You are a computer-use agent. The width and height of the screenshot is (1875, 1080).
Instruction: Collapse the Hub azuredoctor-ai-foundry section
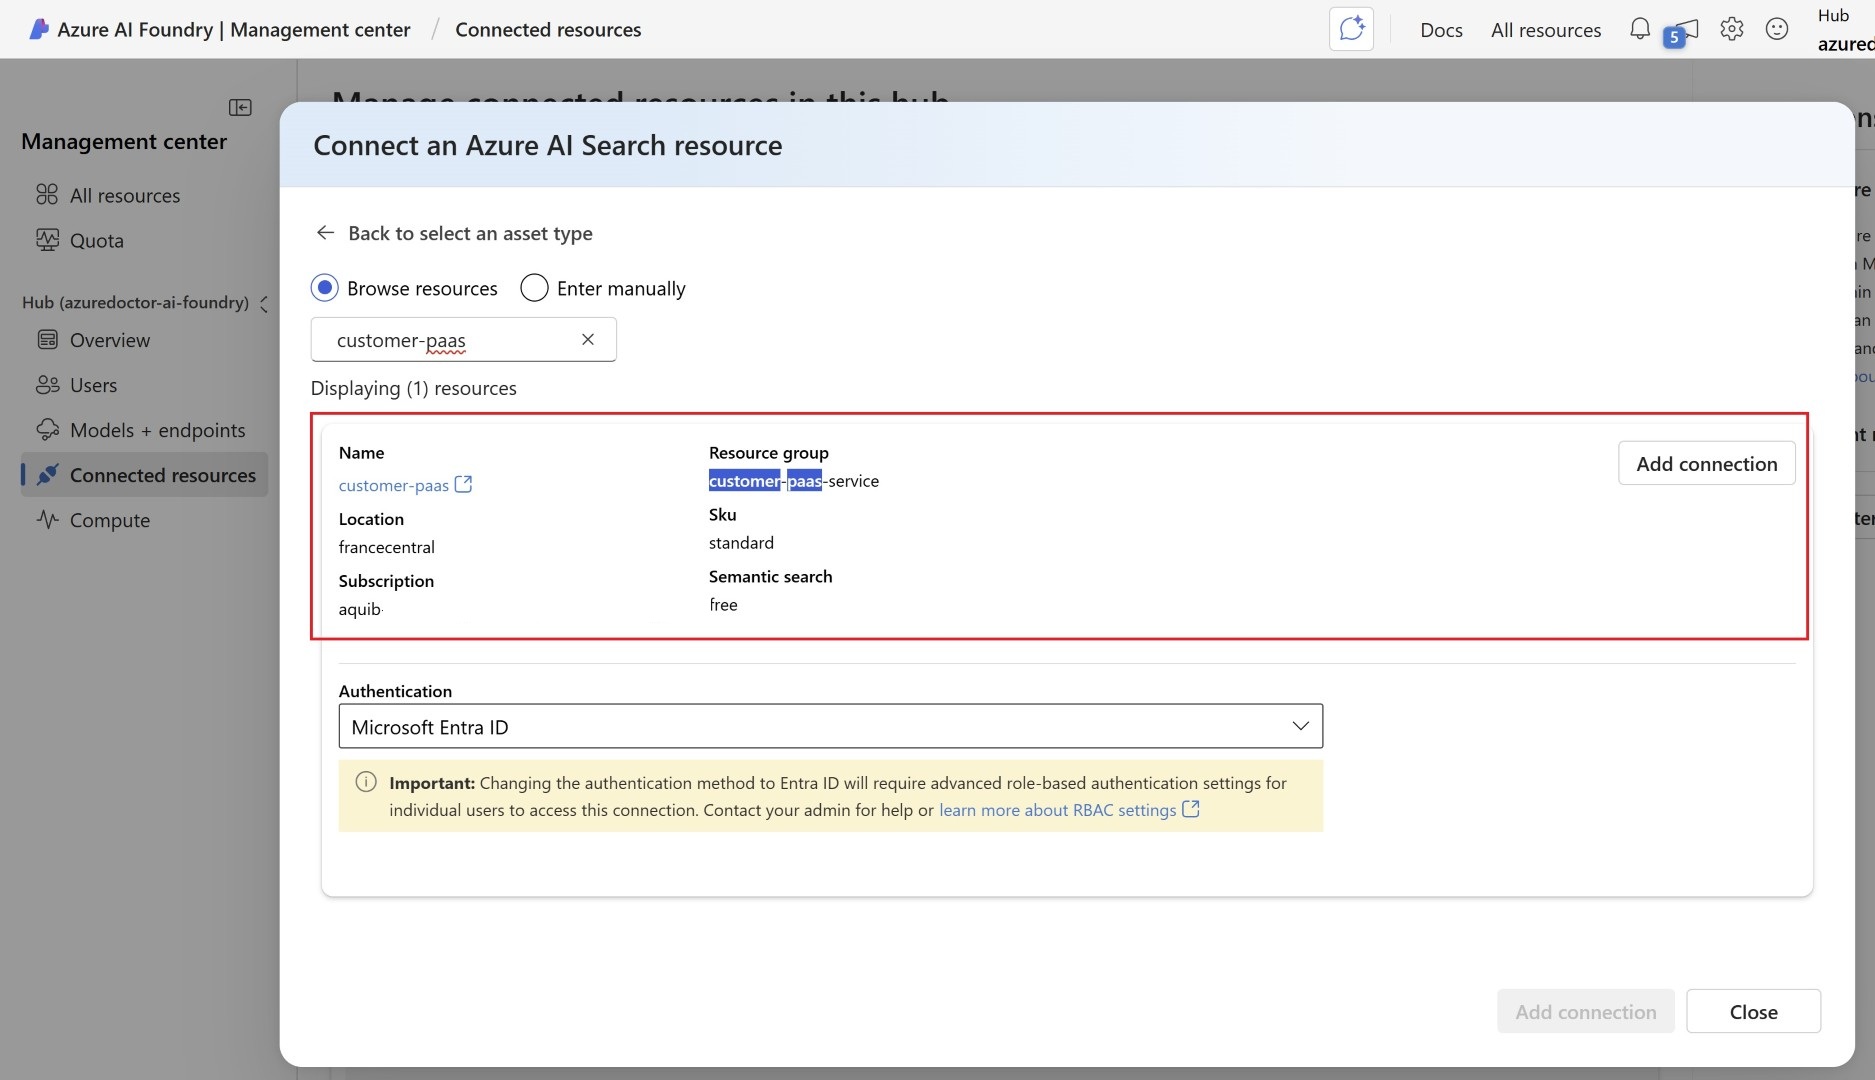point(264,303)
